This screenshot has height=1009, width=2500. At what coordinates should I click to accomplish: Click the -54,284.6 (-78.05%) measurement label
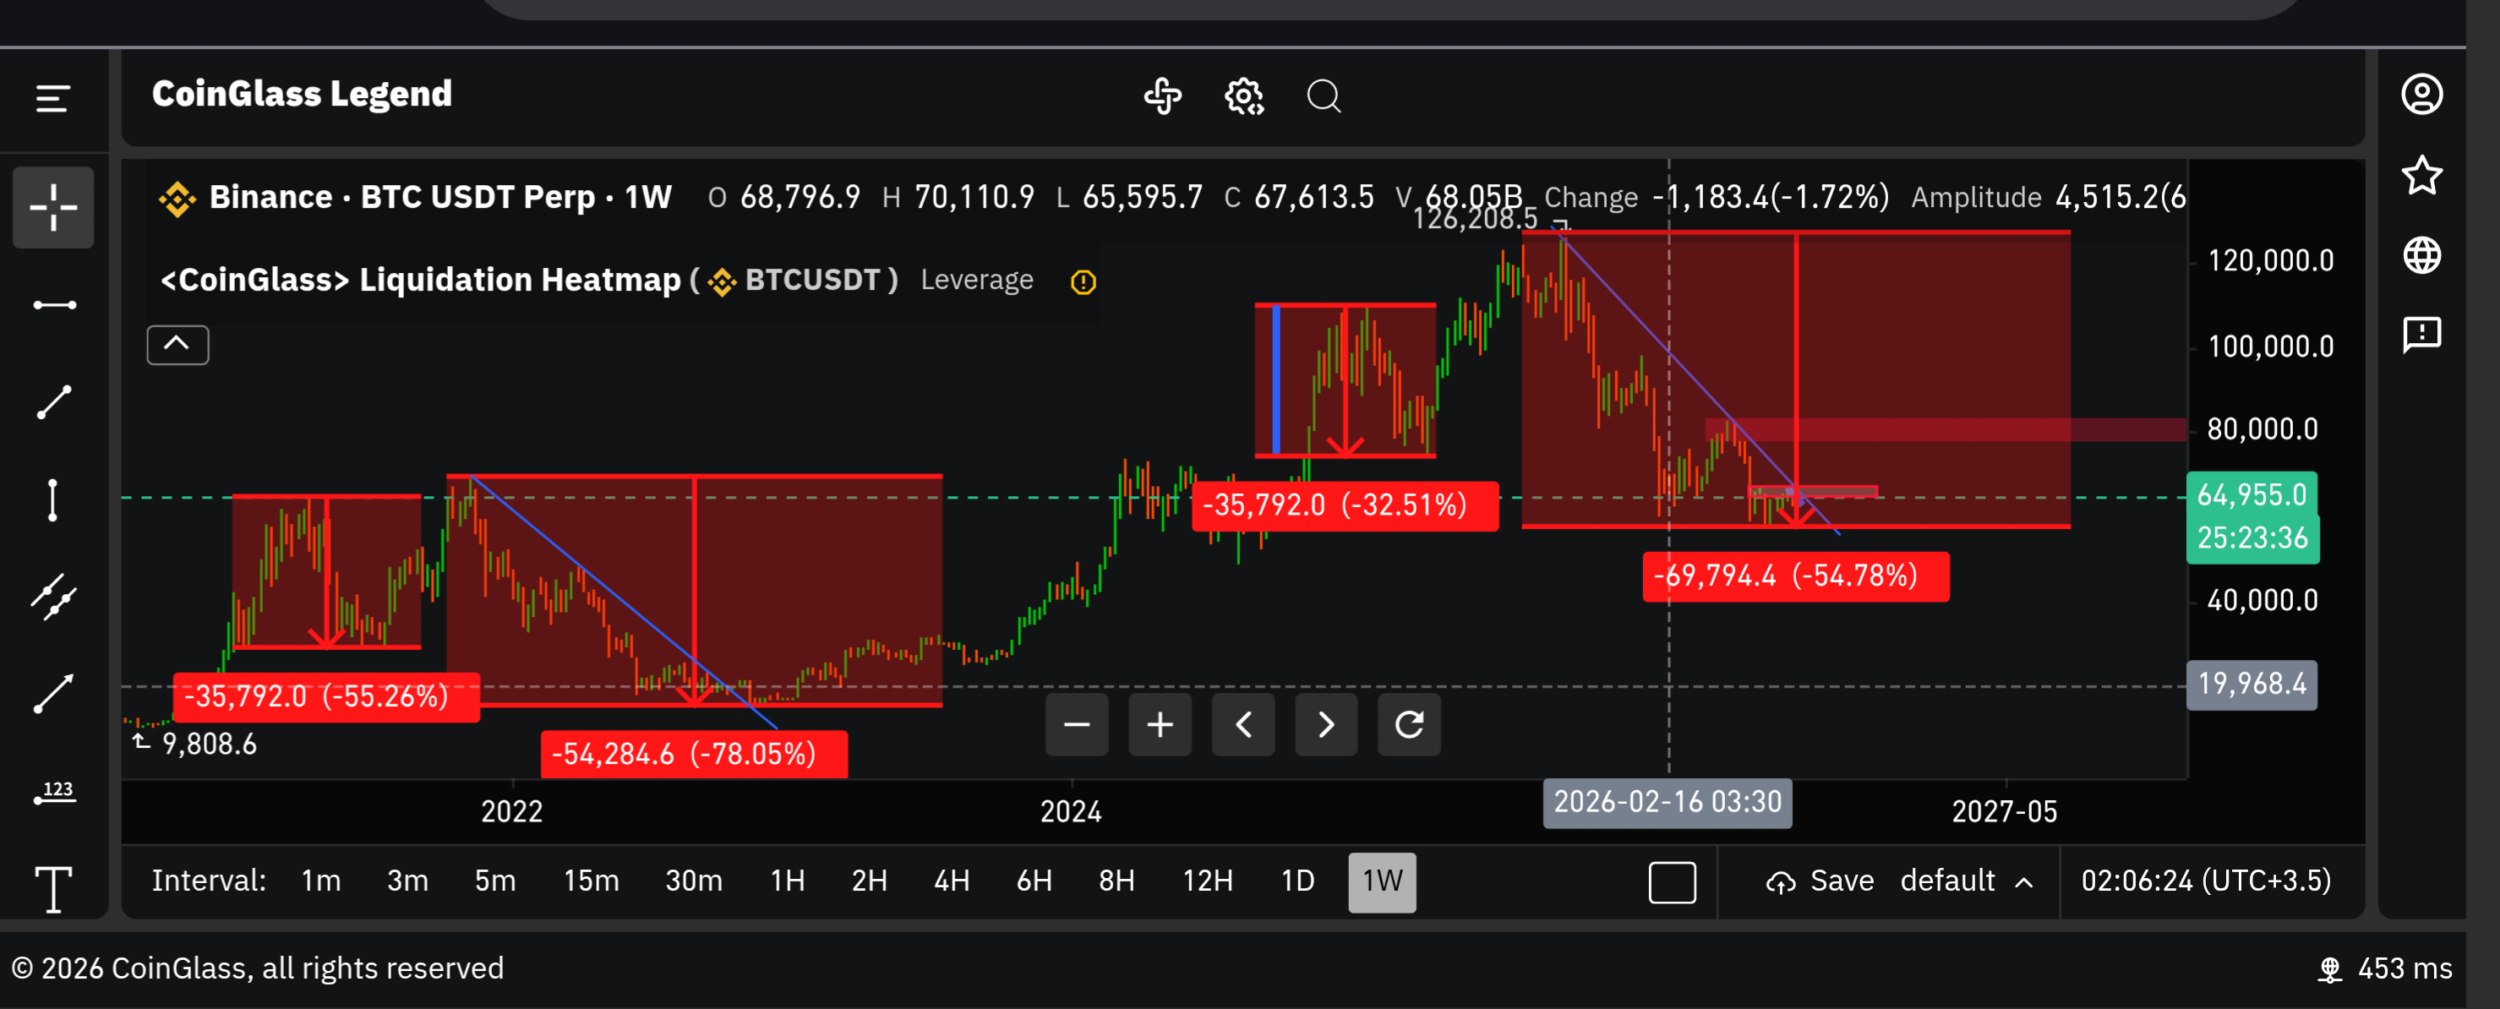[x=694, y=754]
